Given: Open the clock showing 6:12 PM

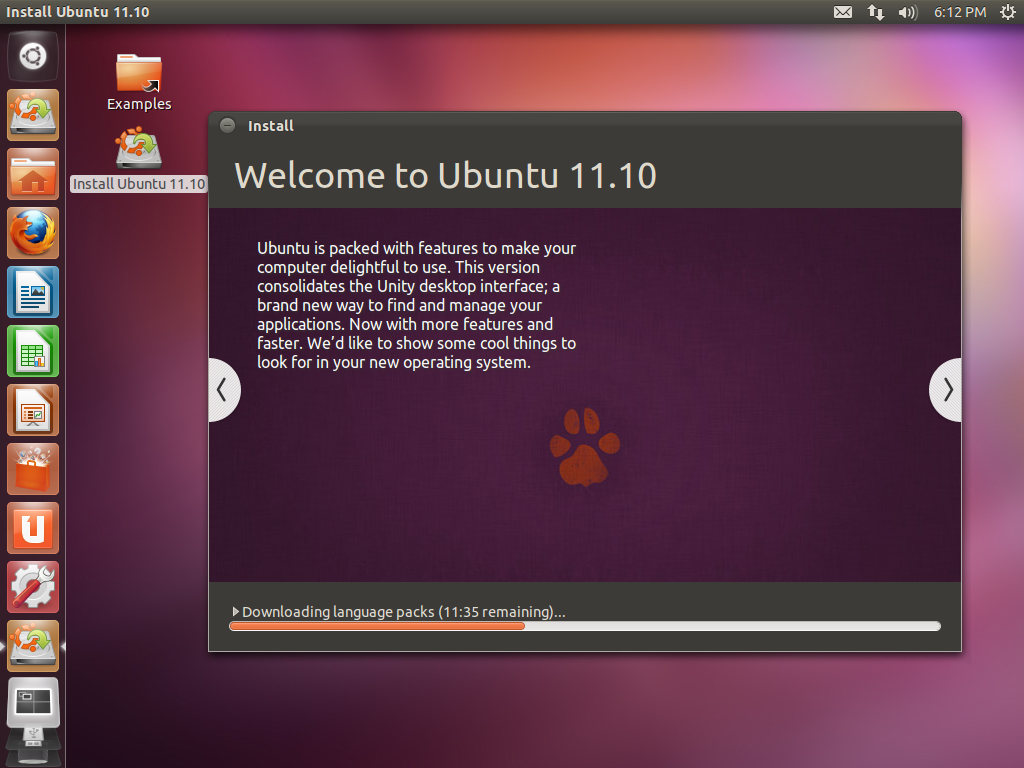Looking at the screenshot, I should [x=958, y=13].
